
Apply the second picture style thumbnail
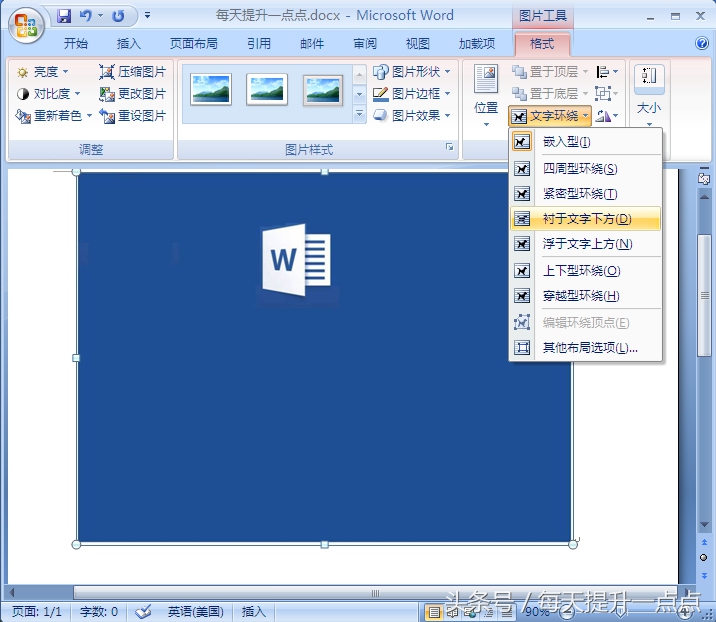(x=267, y=89)
